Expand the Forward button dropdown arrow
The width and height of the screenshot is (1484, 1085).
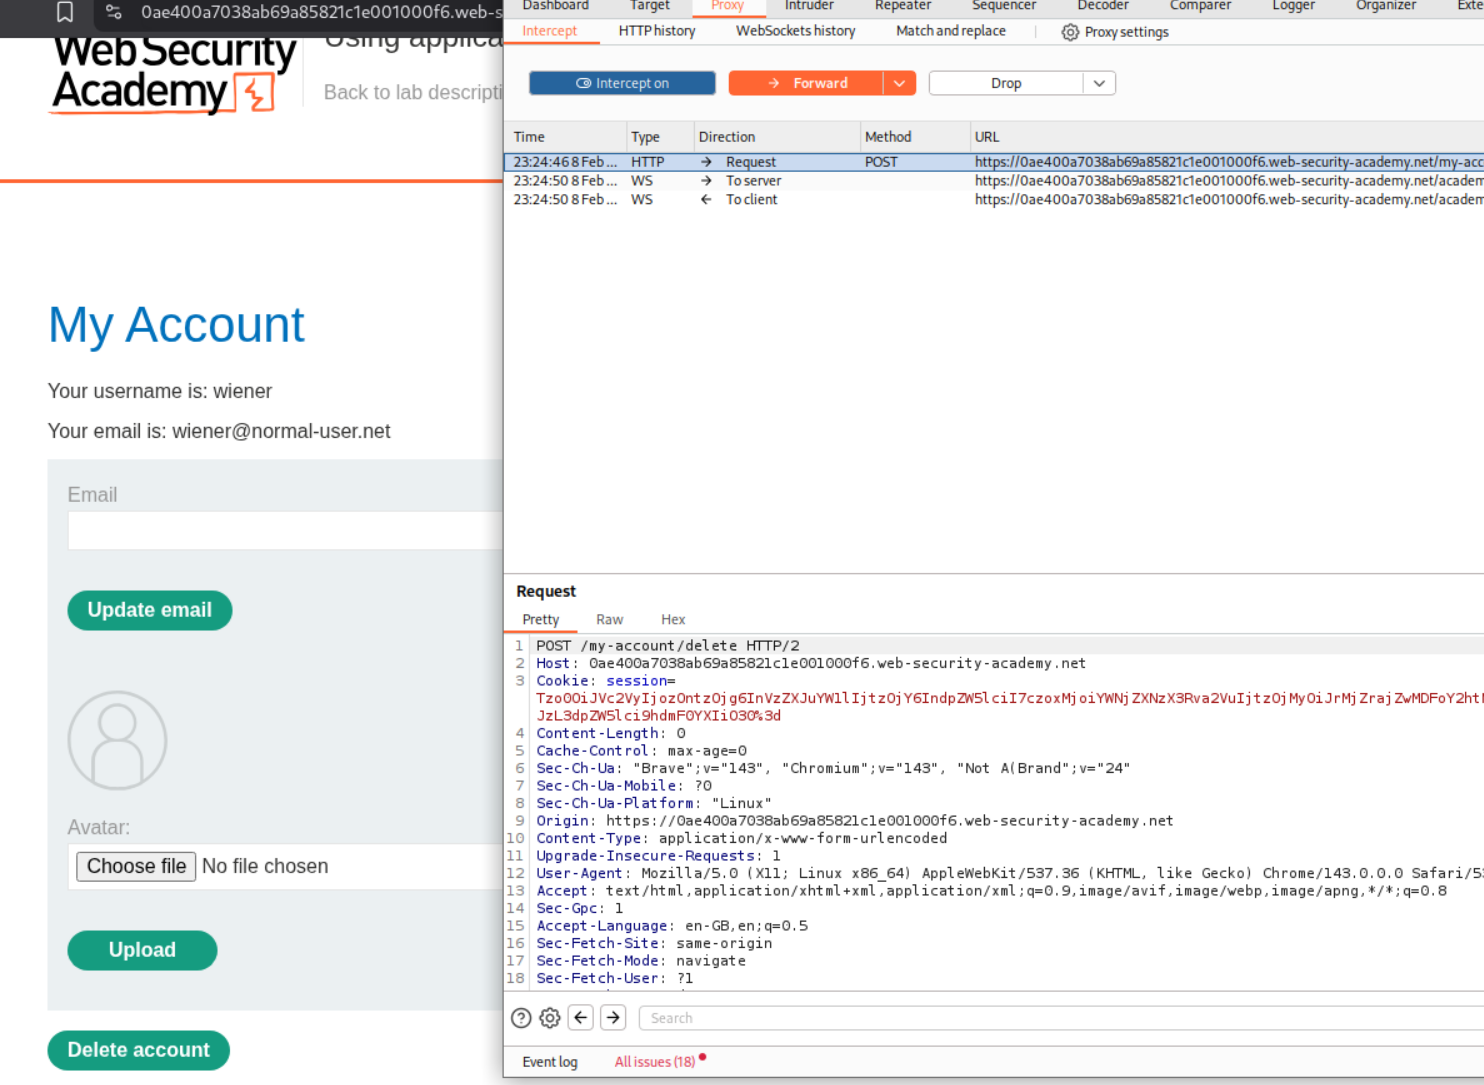899,83
